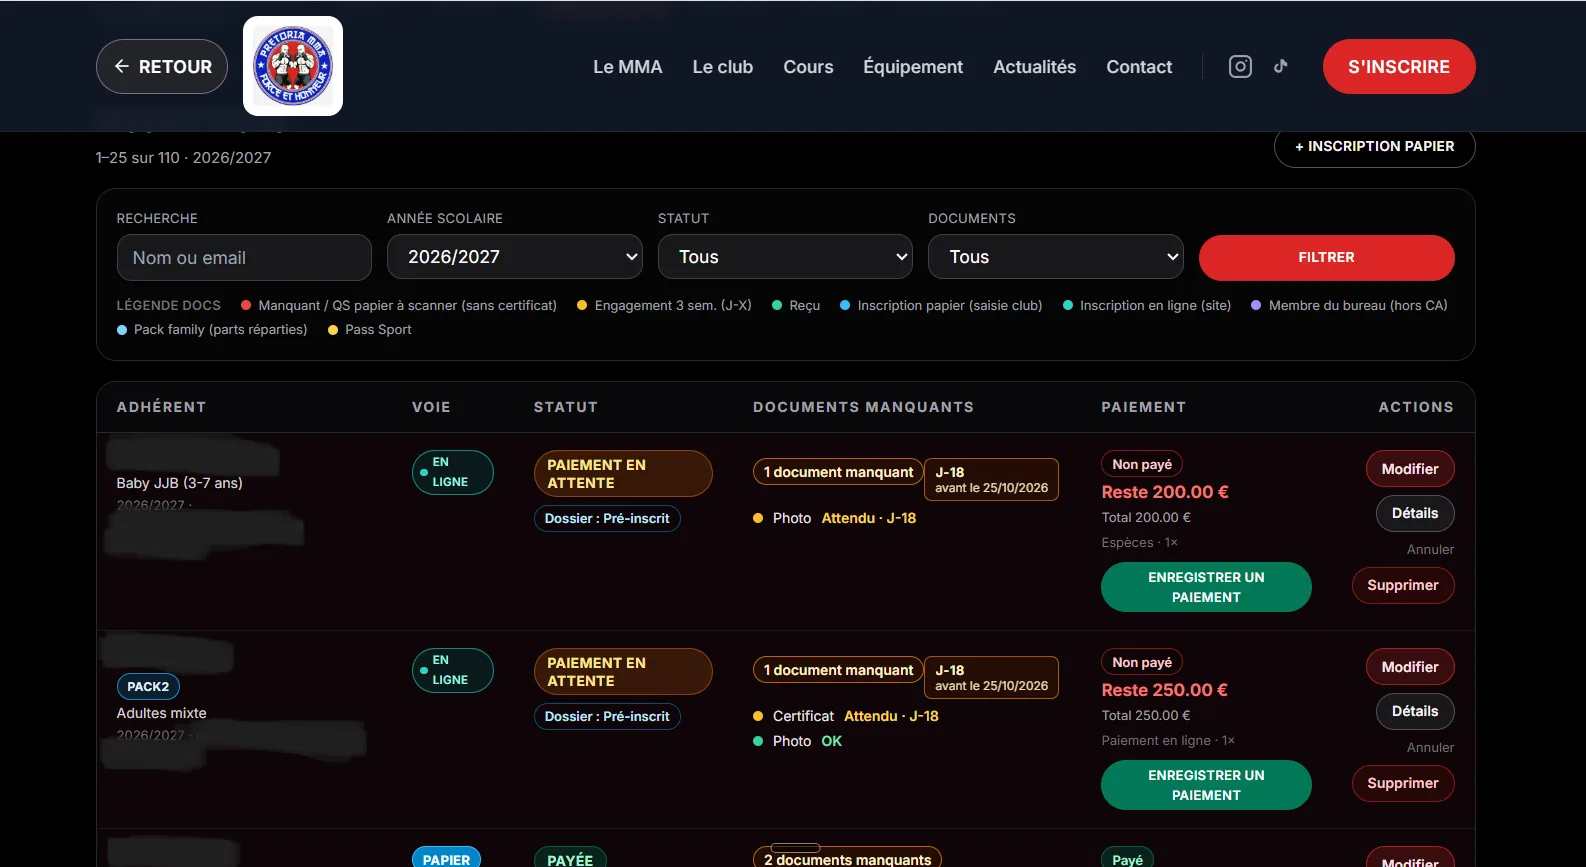The image size is (1586, 867).
Task: Open the Le MMA menu item
Action: 628,67
